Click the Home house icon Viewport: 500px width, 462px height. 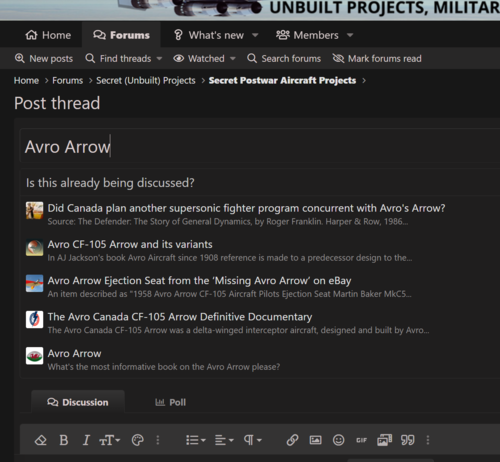(31, 35)
